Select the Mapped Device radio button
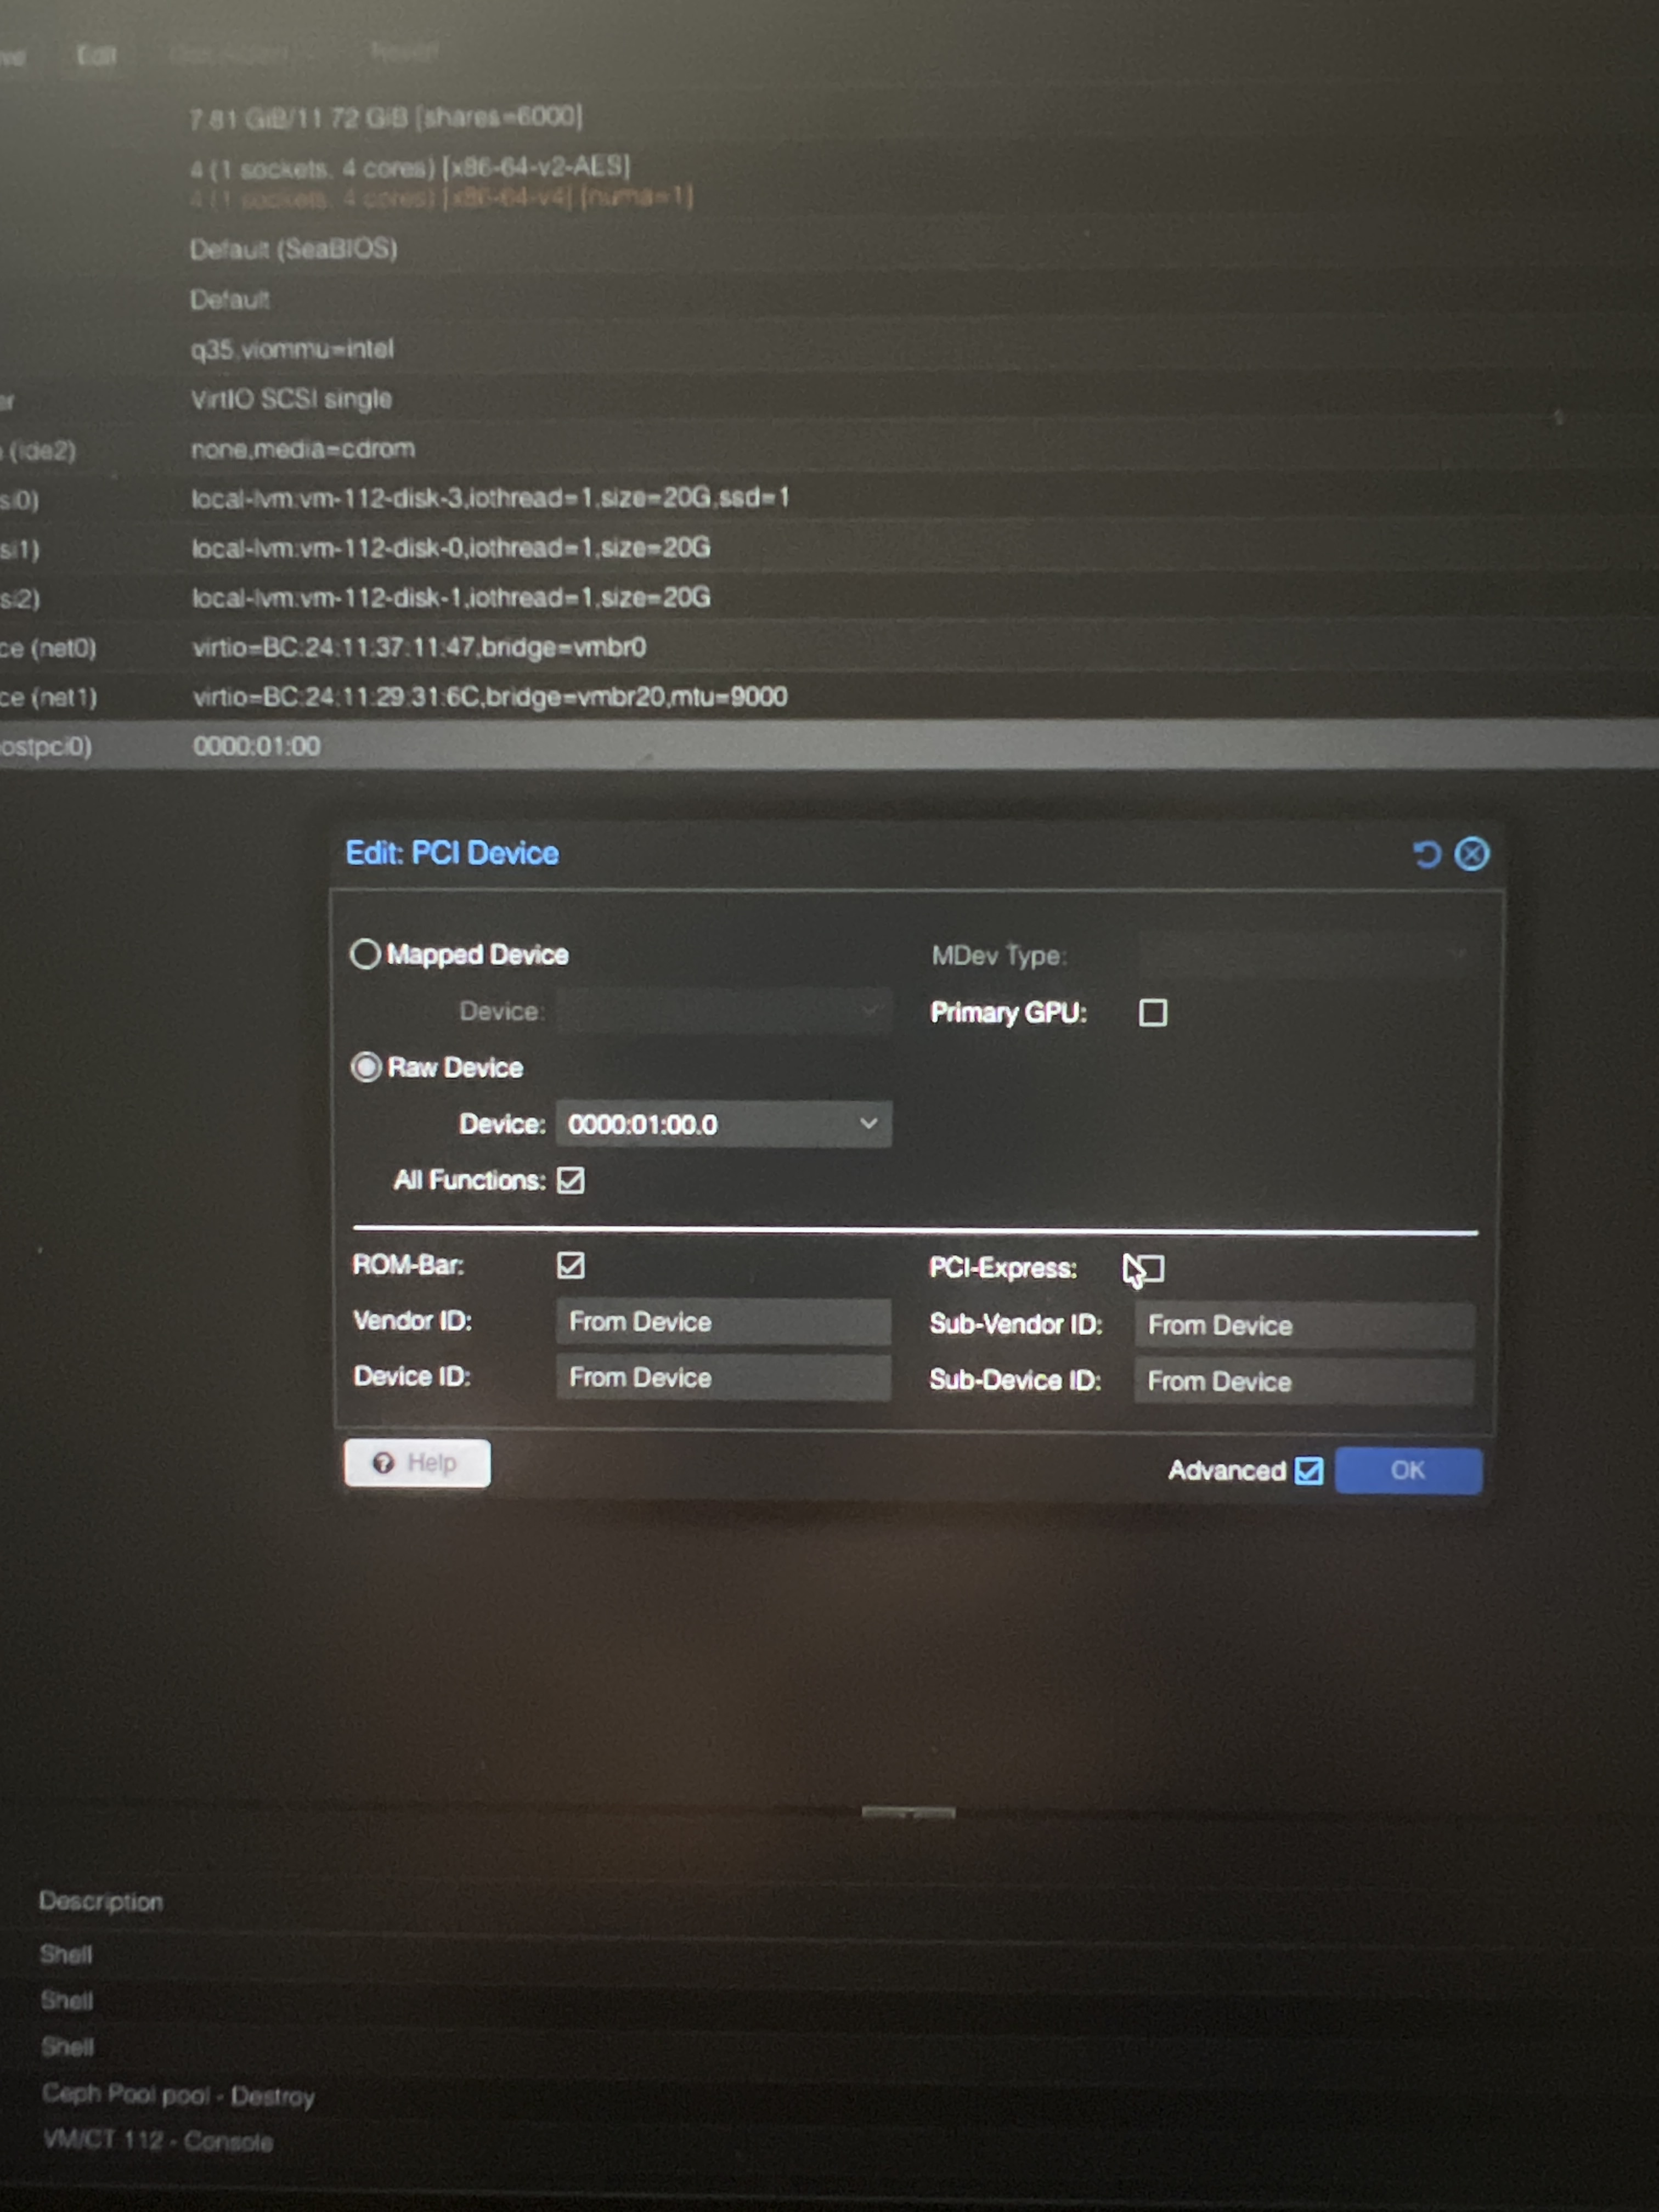 pos(365,954)
